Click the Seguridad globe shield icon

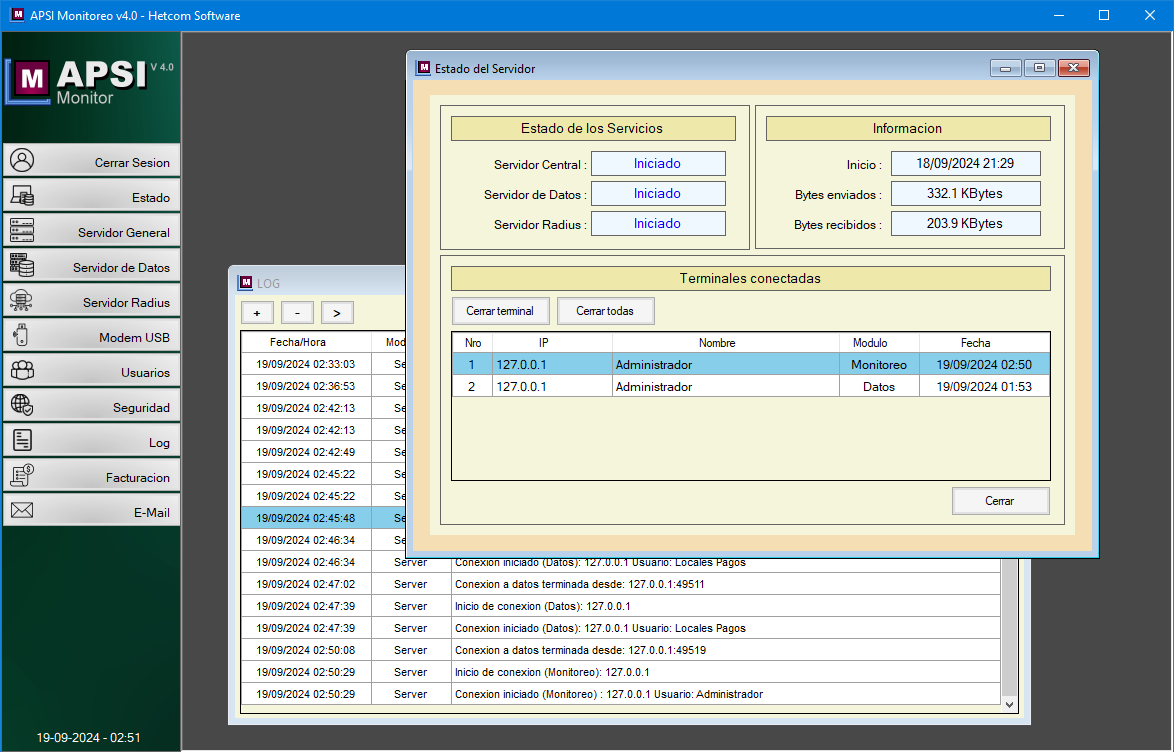pyautogui.click(x=22, y=406)
